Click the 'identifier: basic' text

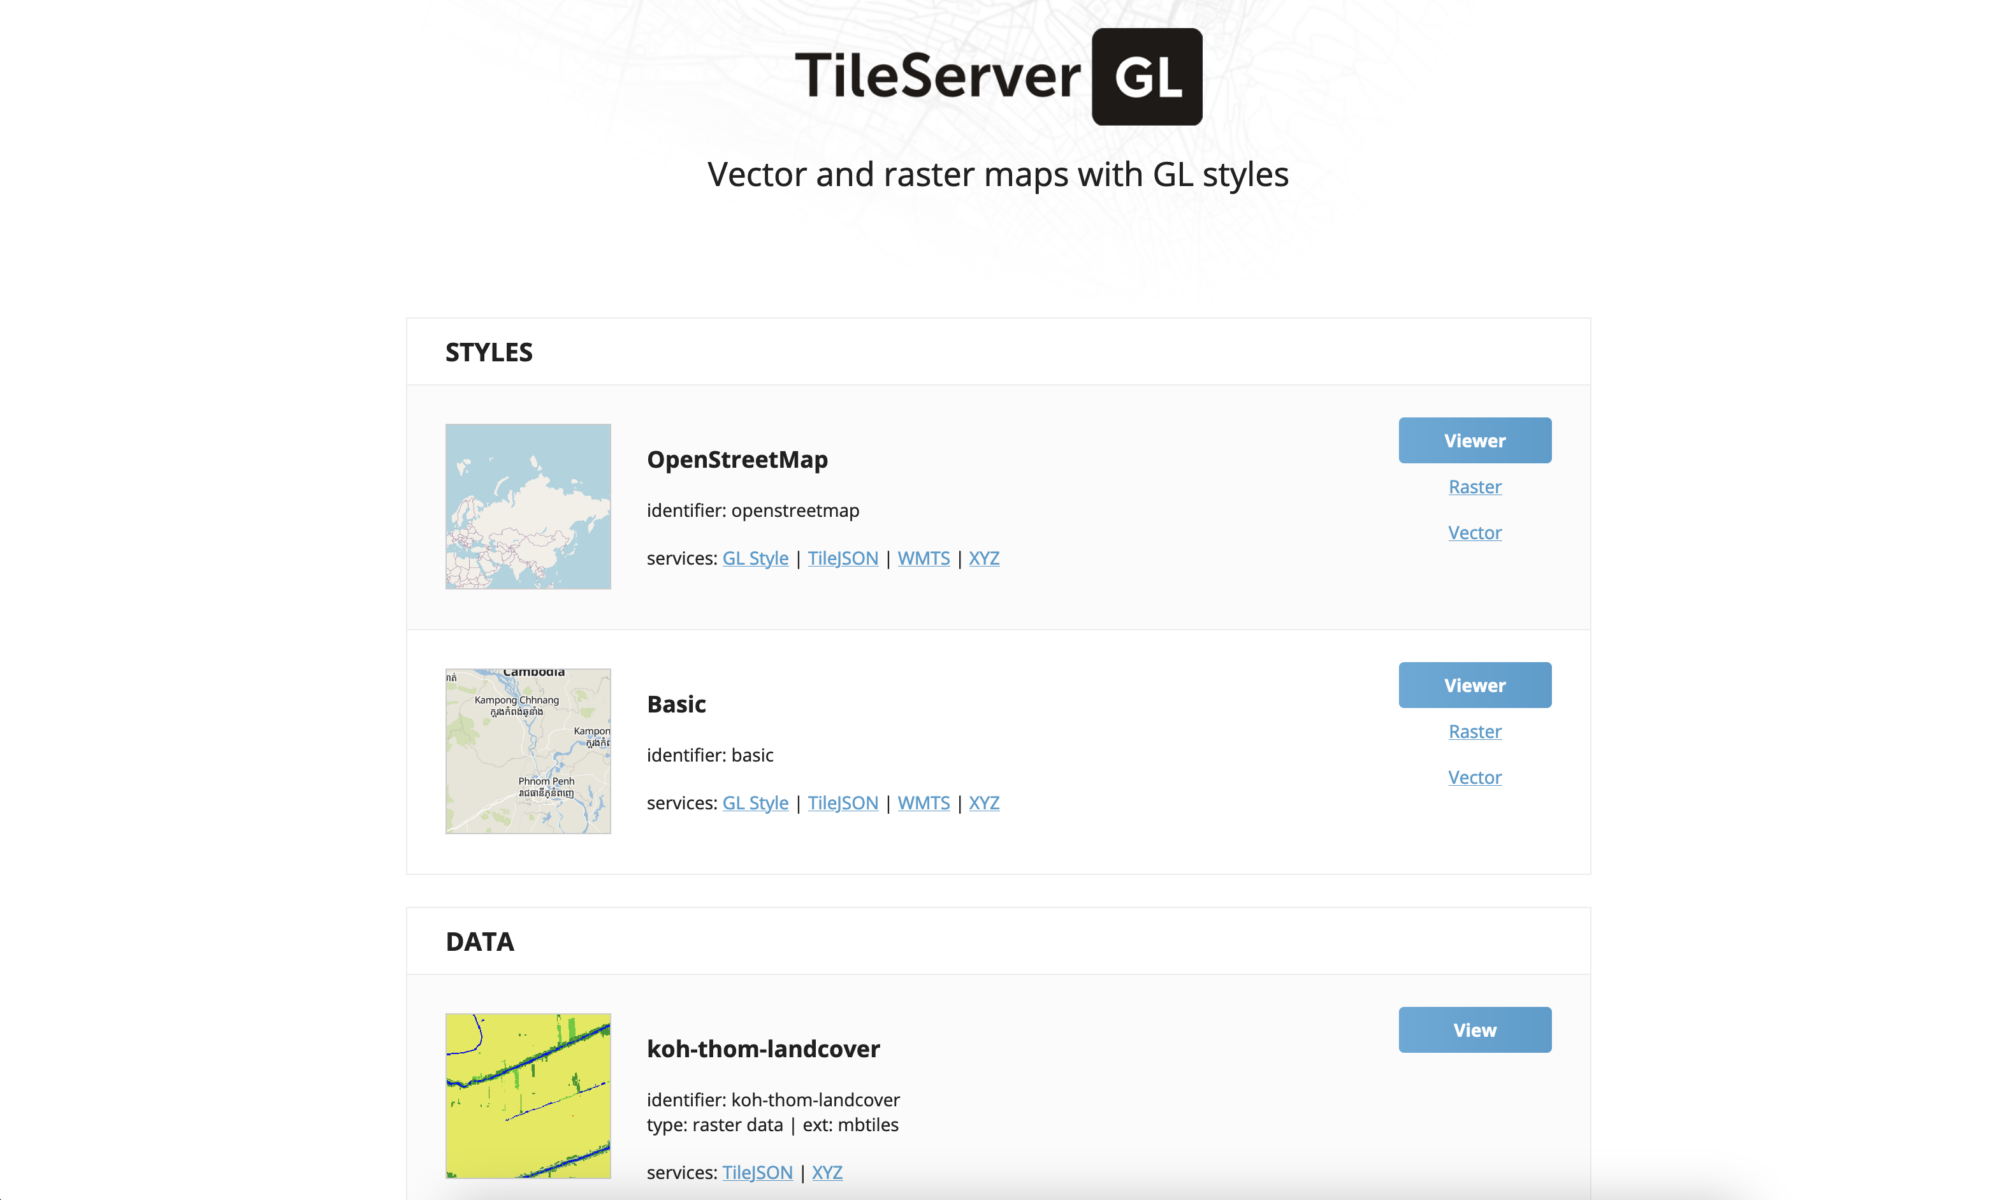(x=710, y=755)
